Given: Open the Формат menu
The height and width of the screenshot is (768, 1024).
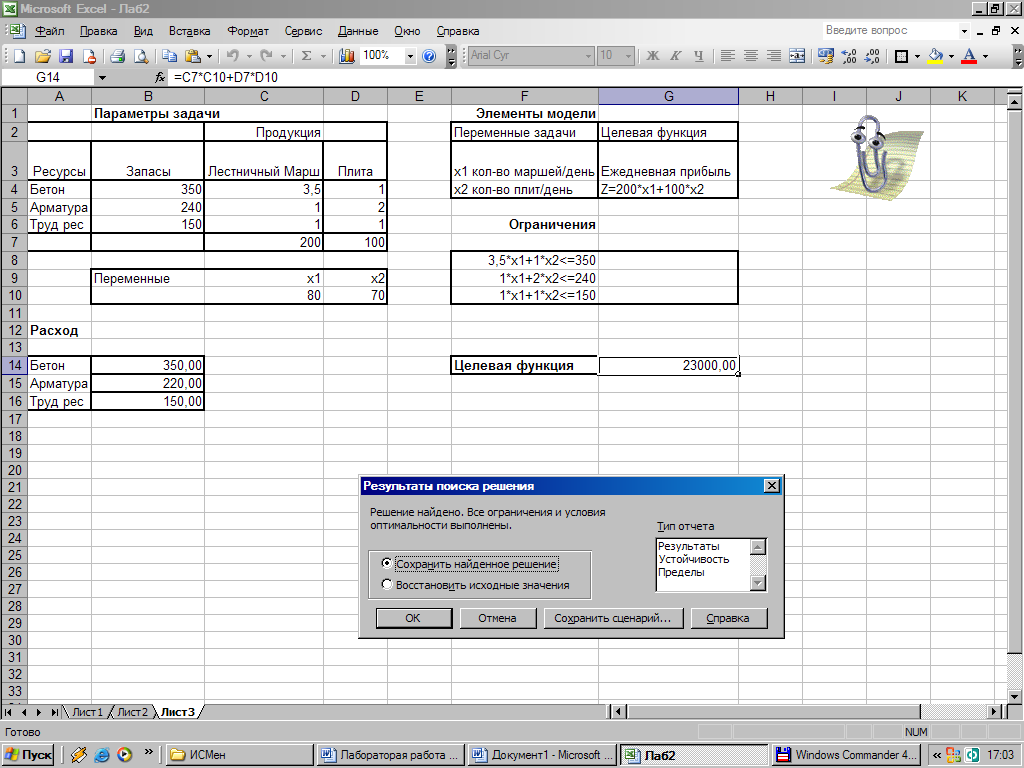Looking at the screenshot, I should 248,31.
